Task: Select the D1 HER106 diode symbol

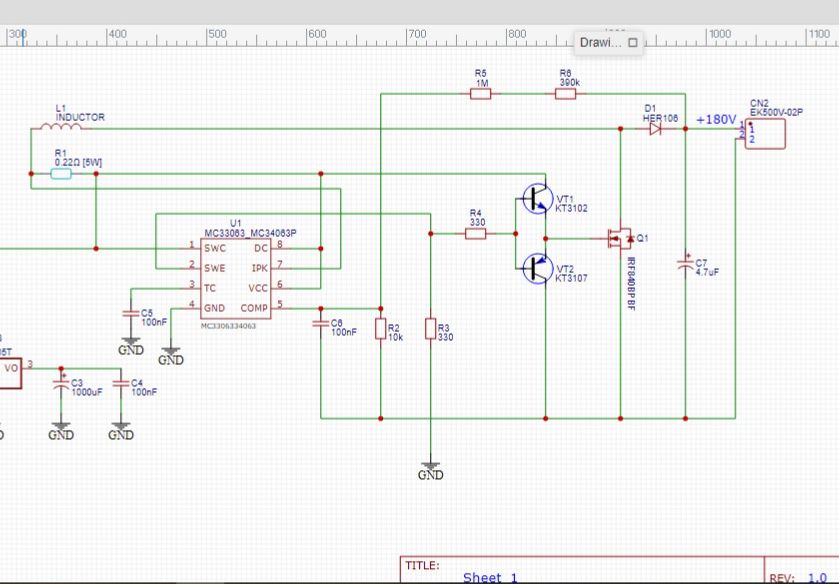Action: [655, 129]
